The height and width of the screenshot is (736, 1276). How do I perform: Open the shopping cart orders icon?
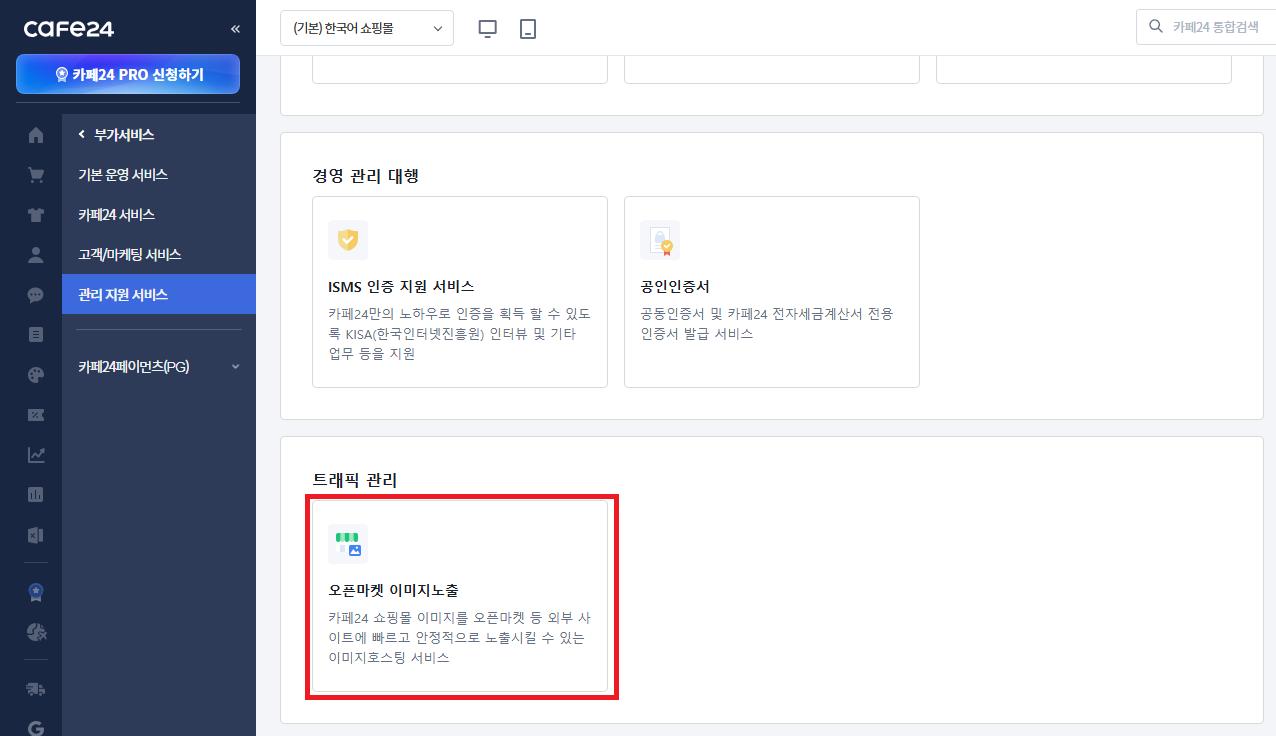(x=36, y=175)
